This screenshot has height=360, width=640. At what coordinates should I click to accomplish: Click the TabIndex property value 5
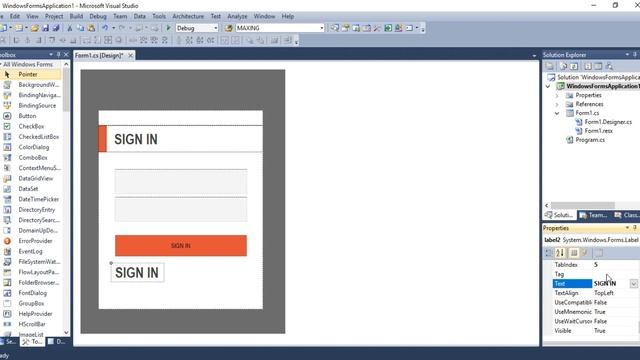click(596, 265)
